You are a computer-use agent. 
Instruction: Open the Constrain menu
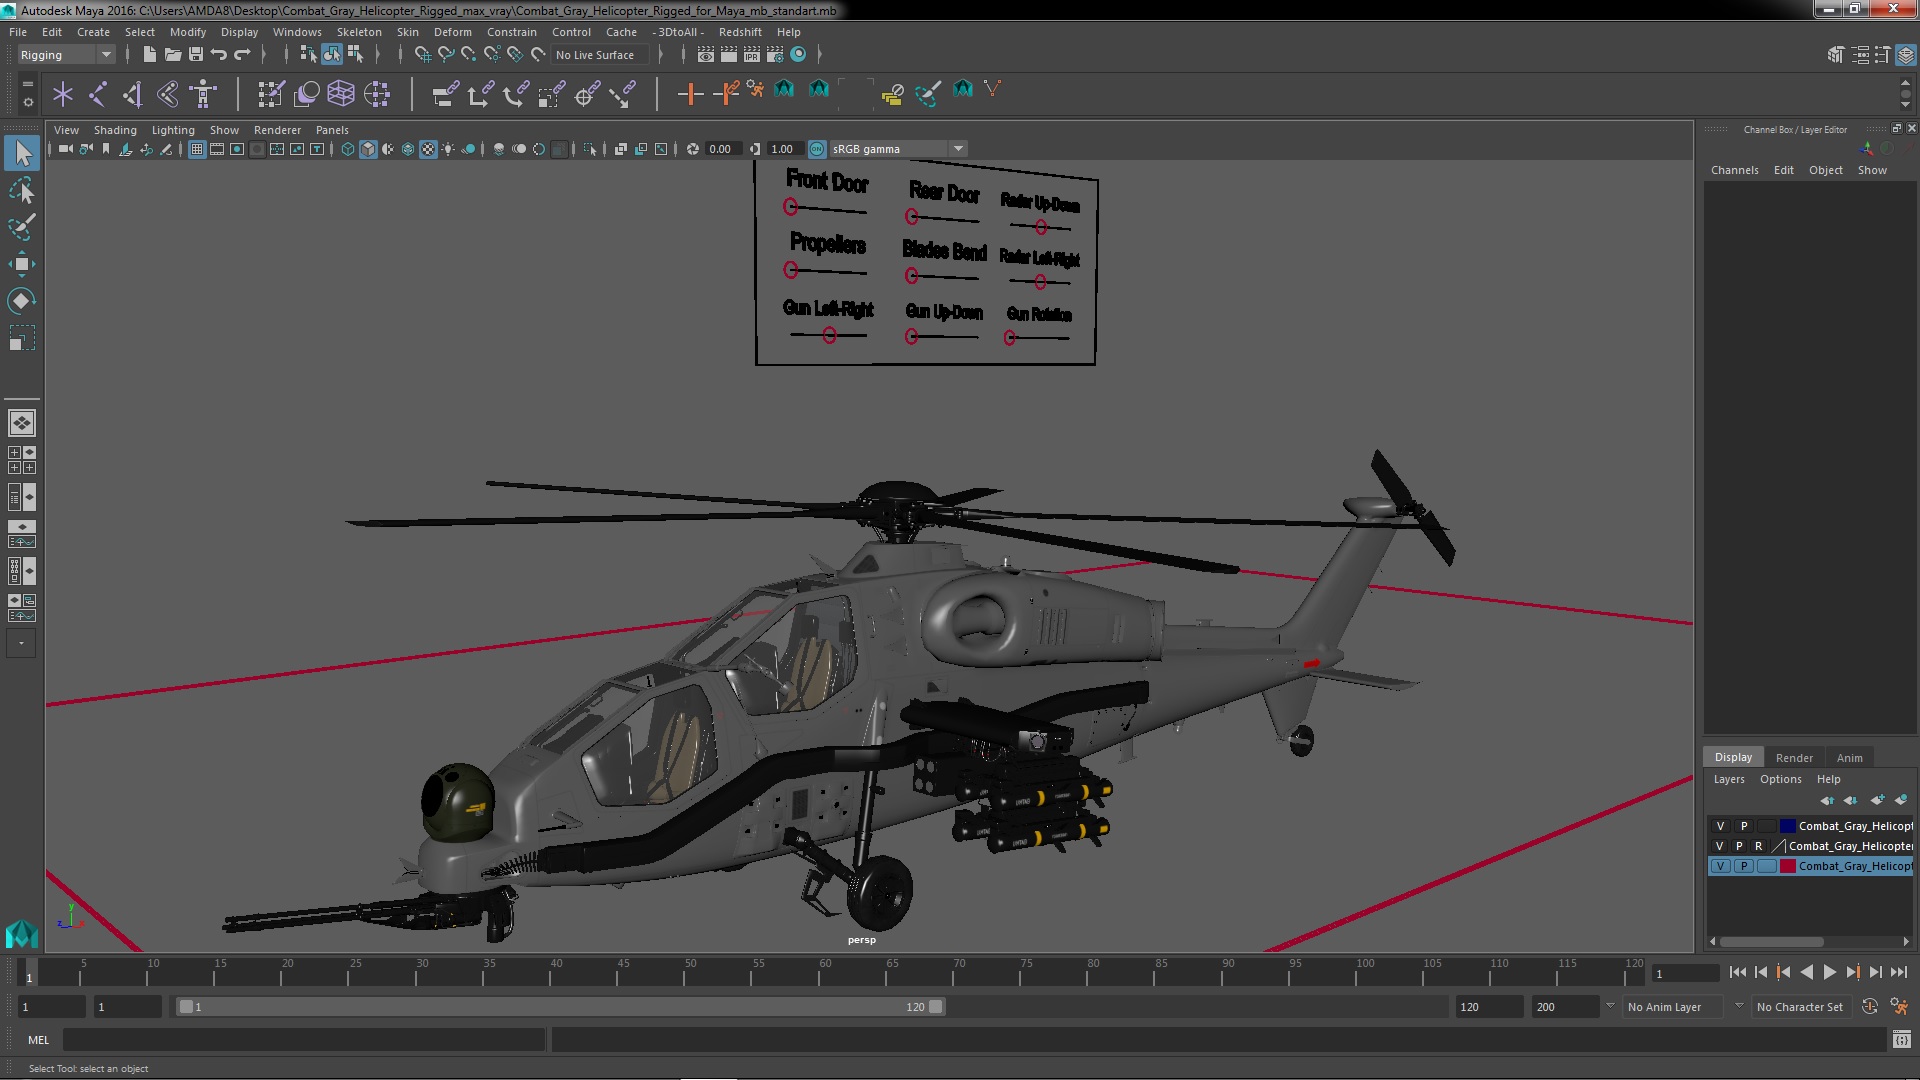click(x=512, y=32)
